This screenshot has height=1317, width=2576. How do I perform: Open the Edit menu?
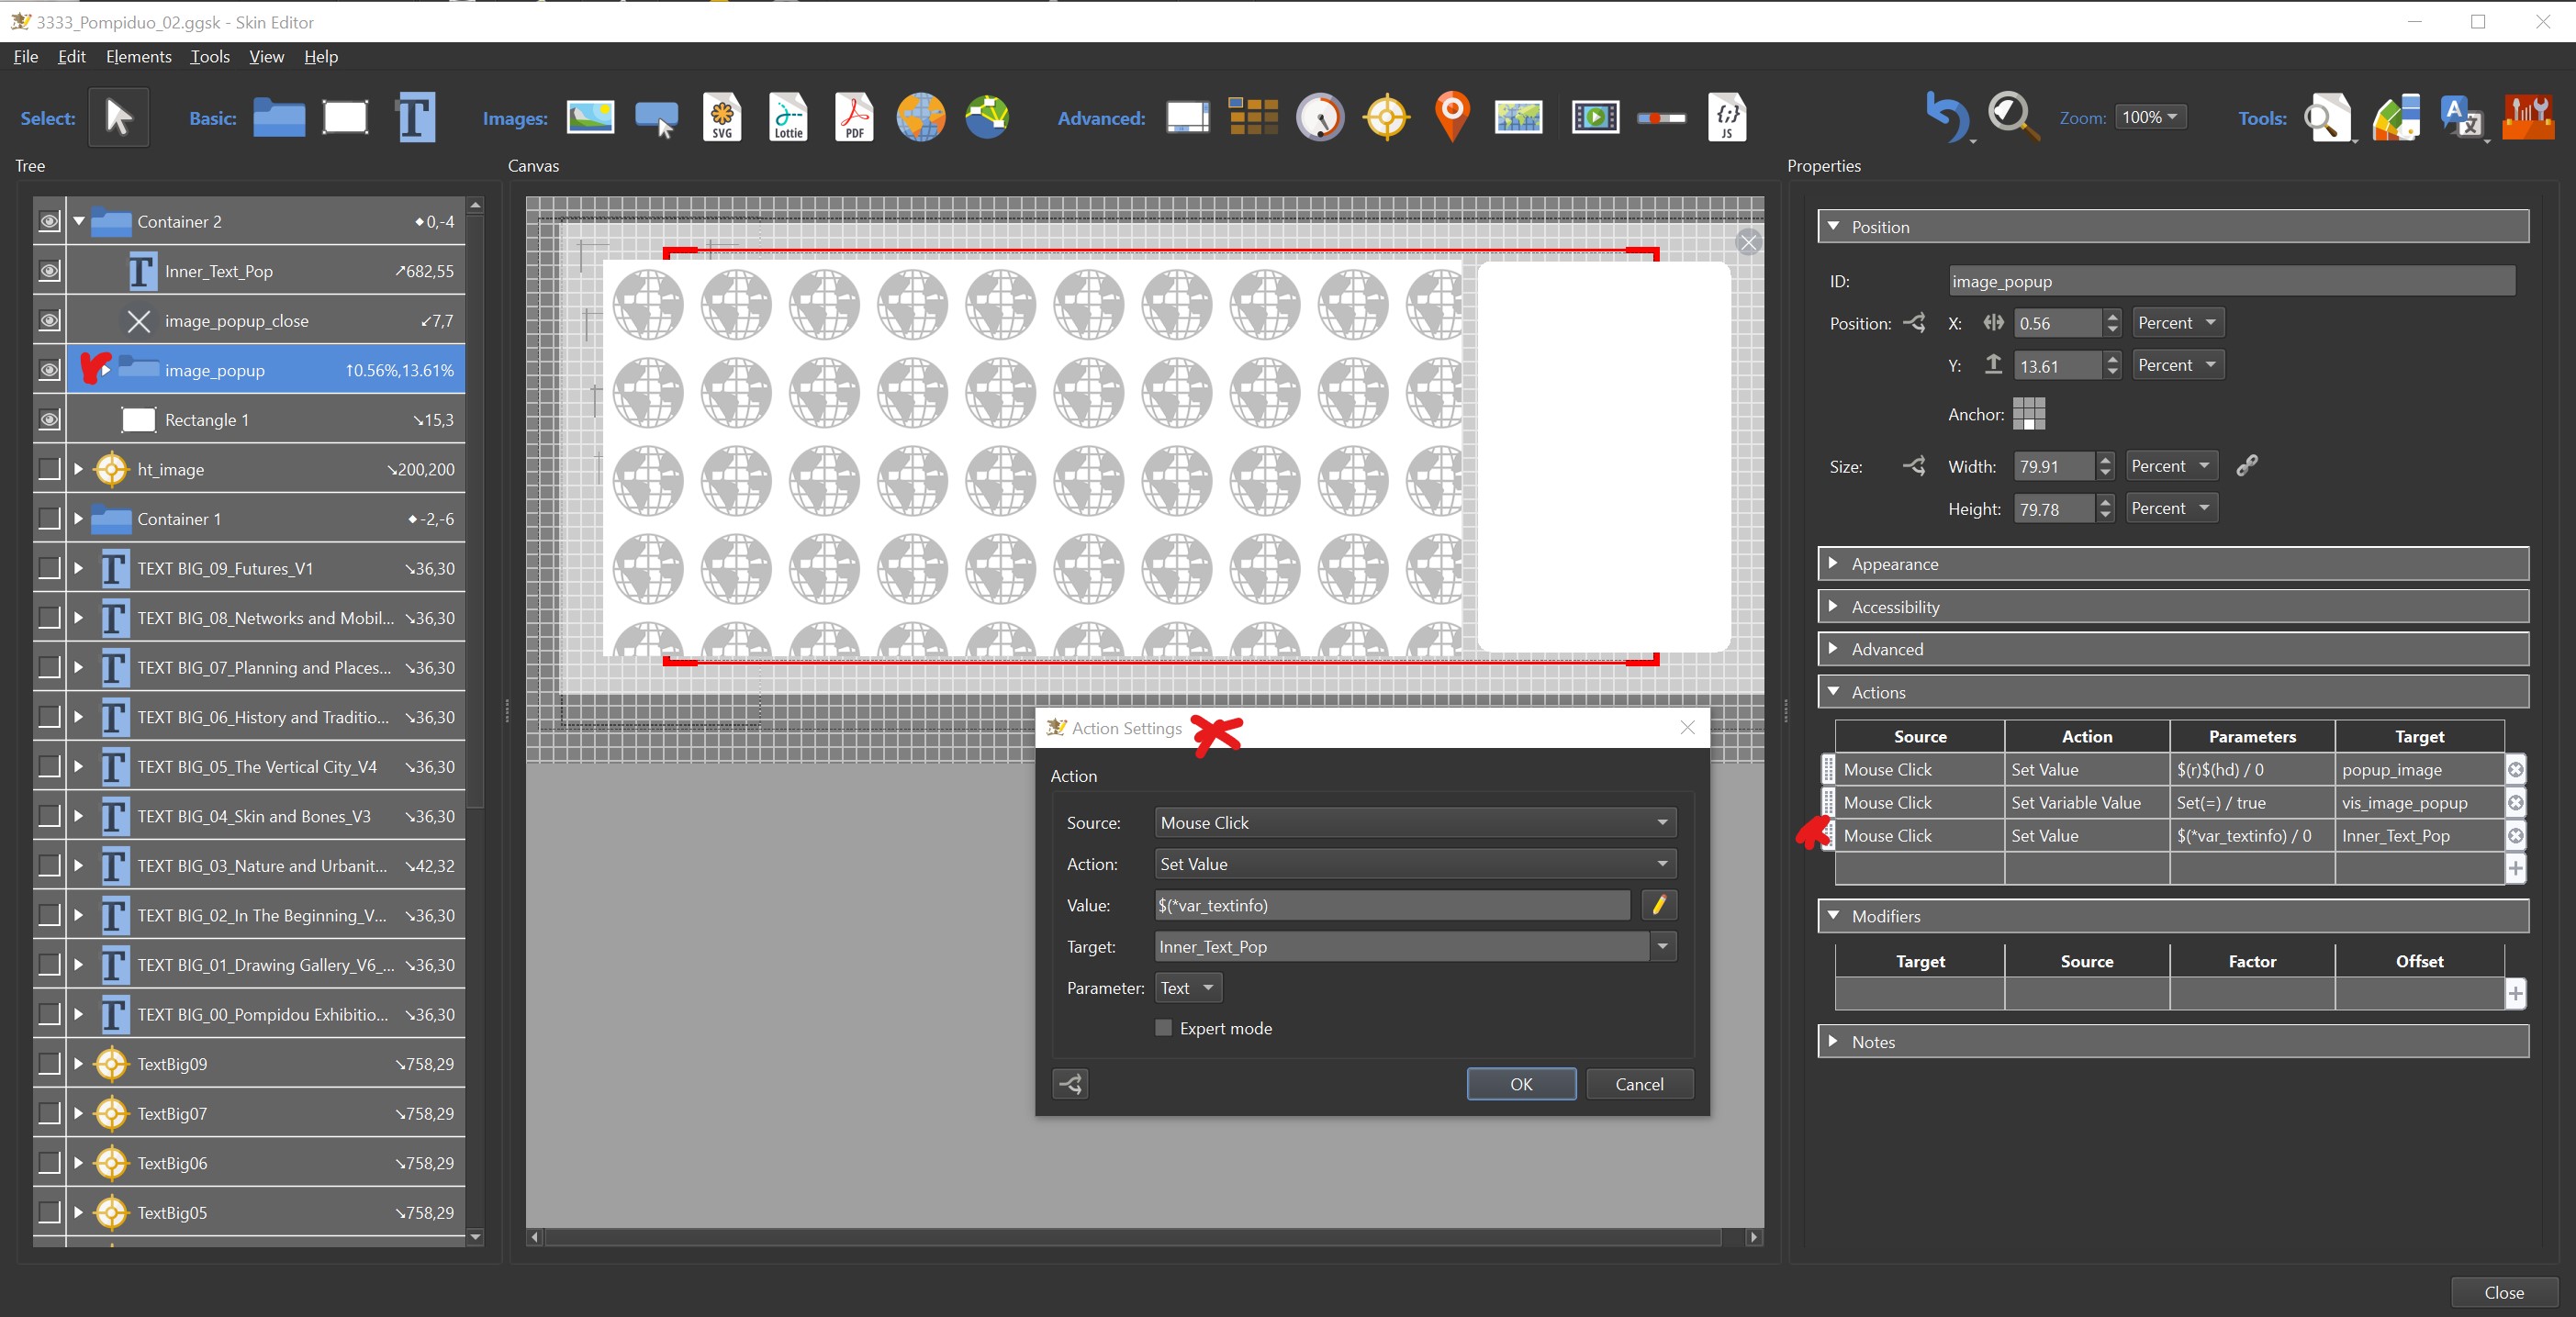tap(72, 56)
